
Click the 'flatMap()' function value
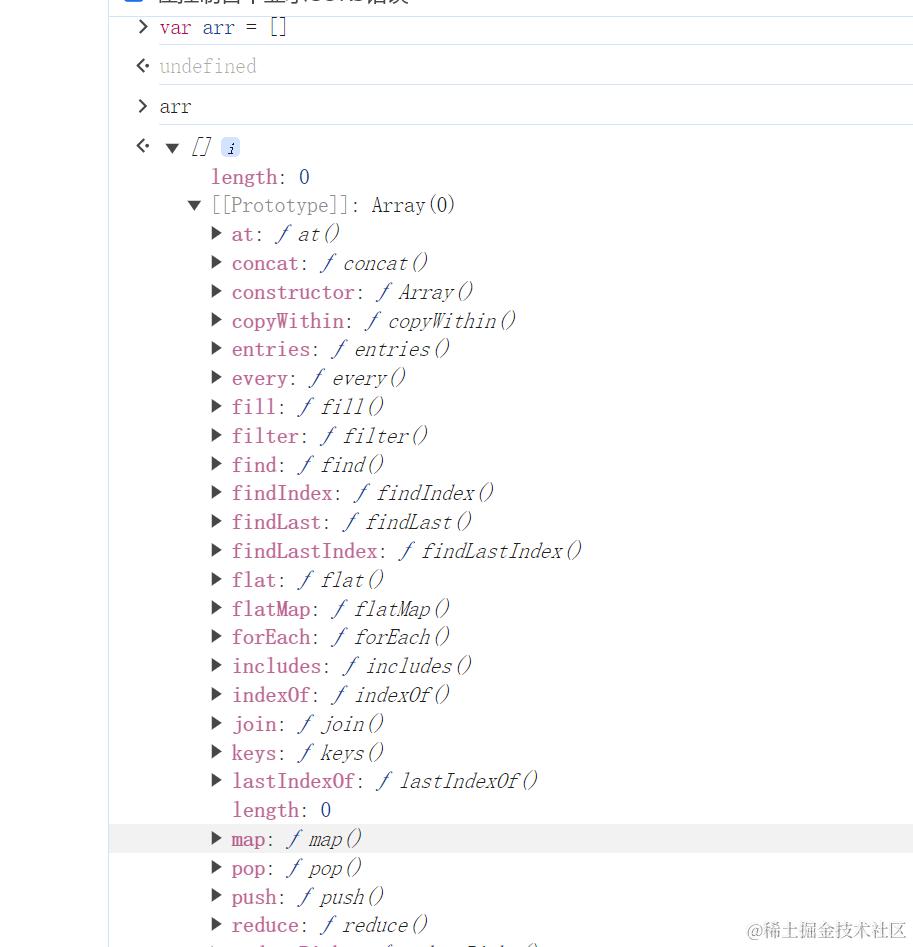pyautogui.click(x=402, y=609)
